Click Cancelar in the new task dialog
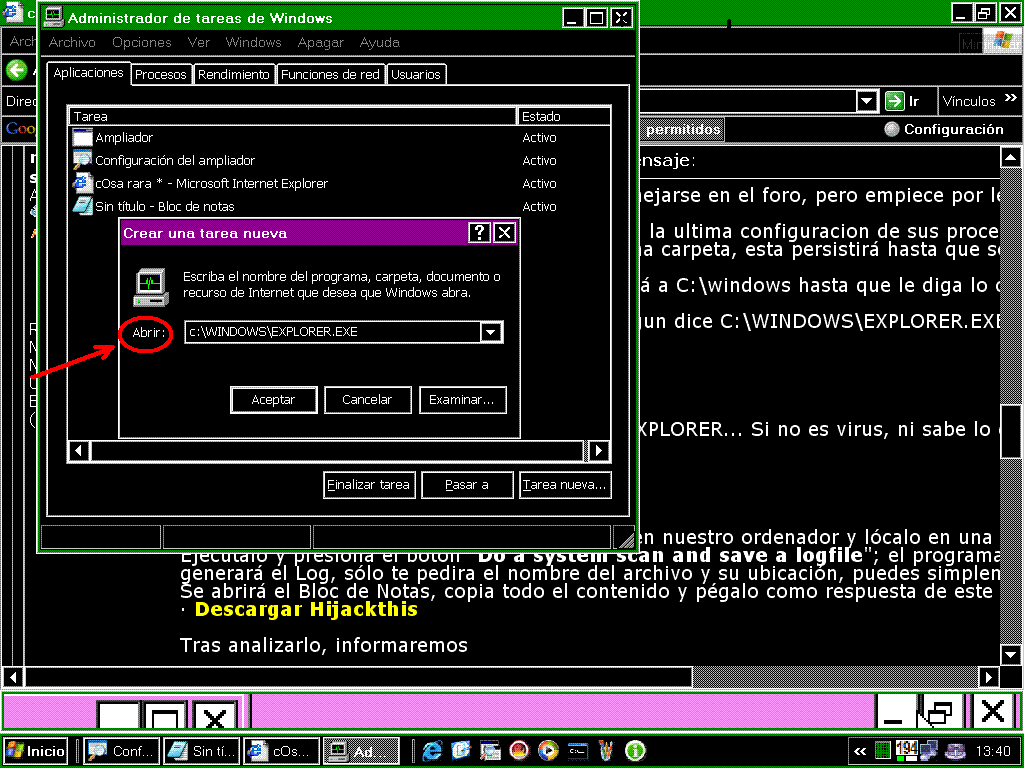The width and height of the screenshot is (1024, 768). pos(367,400)
